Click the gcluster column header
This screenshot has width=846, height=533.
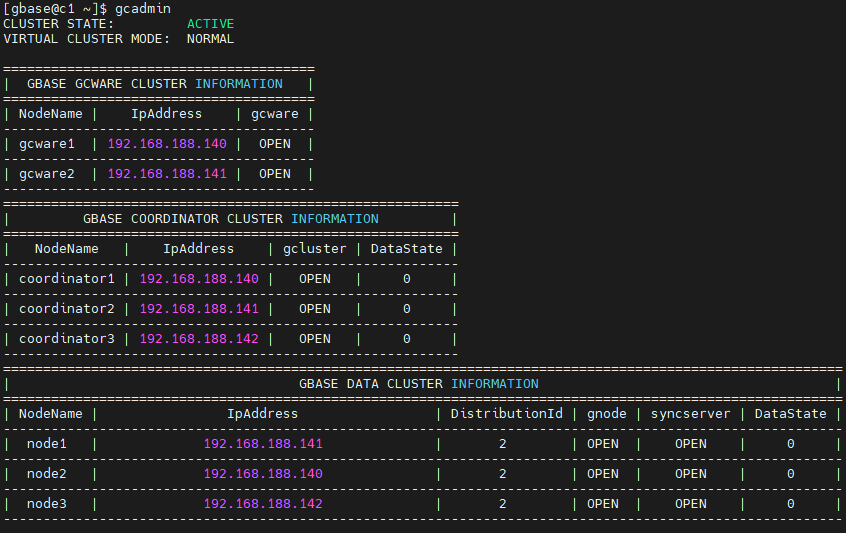tap(315, 249)
